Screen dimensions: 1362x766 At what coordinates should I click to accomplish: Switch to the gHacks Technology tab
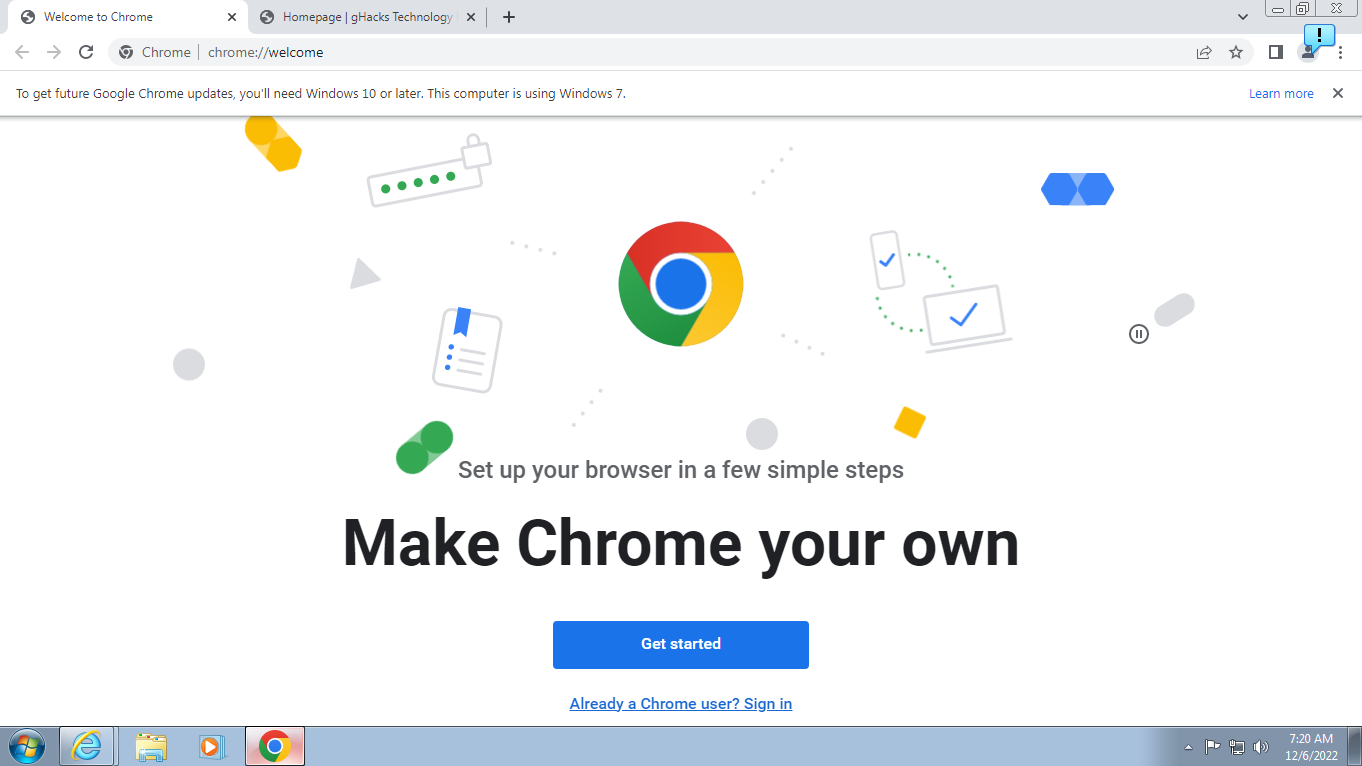[360, 16]
